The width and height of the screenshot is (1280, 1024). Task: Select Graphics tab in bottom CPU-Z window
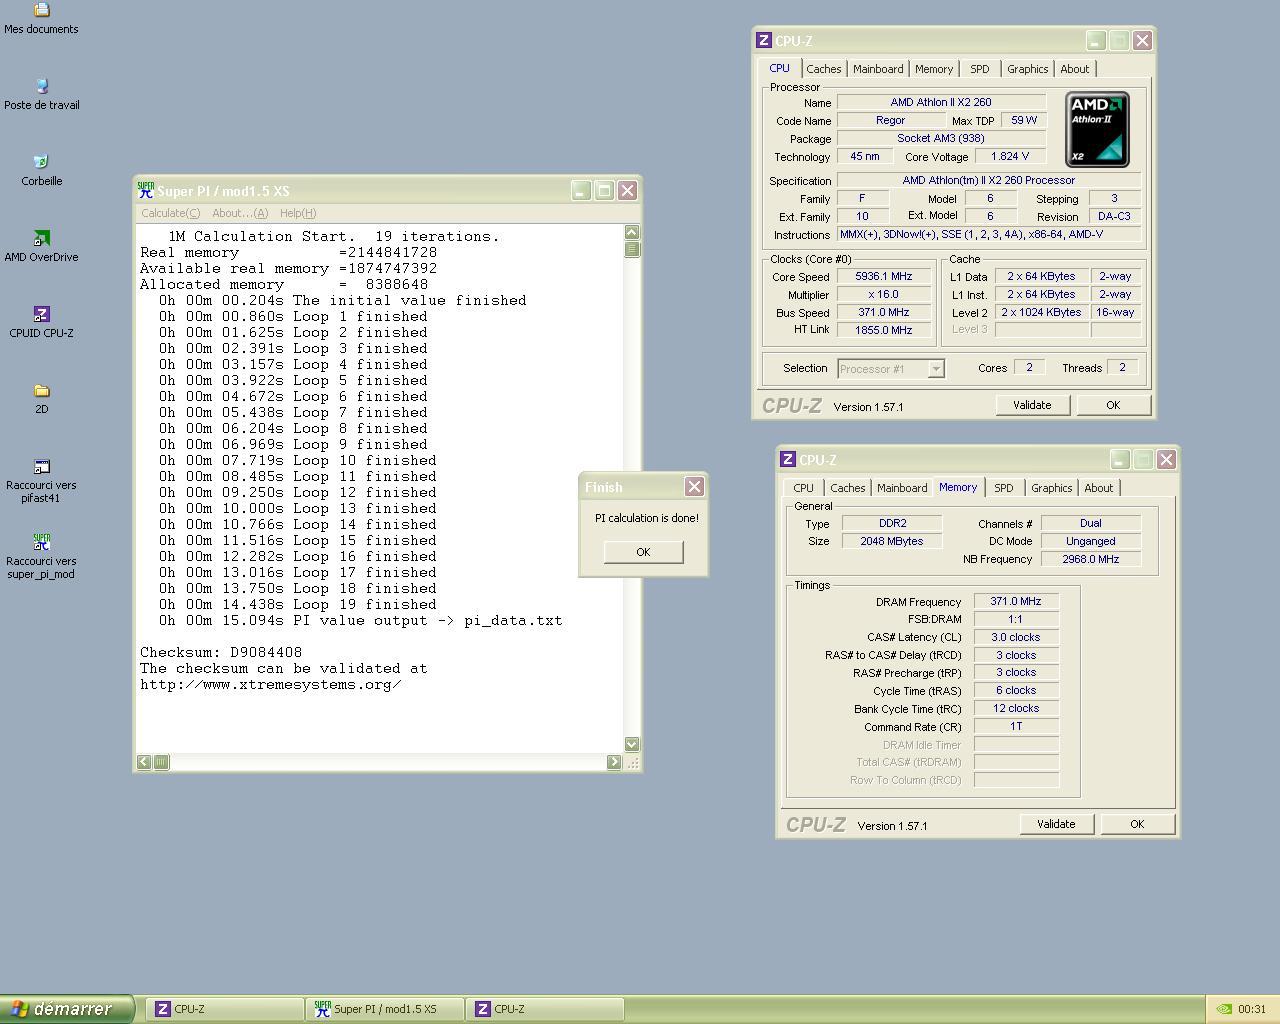click(x=1051, y=488)
